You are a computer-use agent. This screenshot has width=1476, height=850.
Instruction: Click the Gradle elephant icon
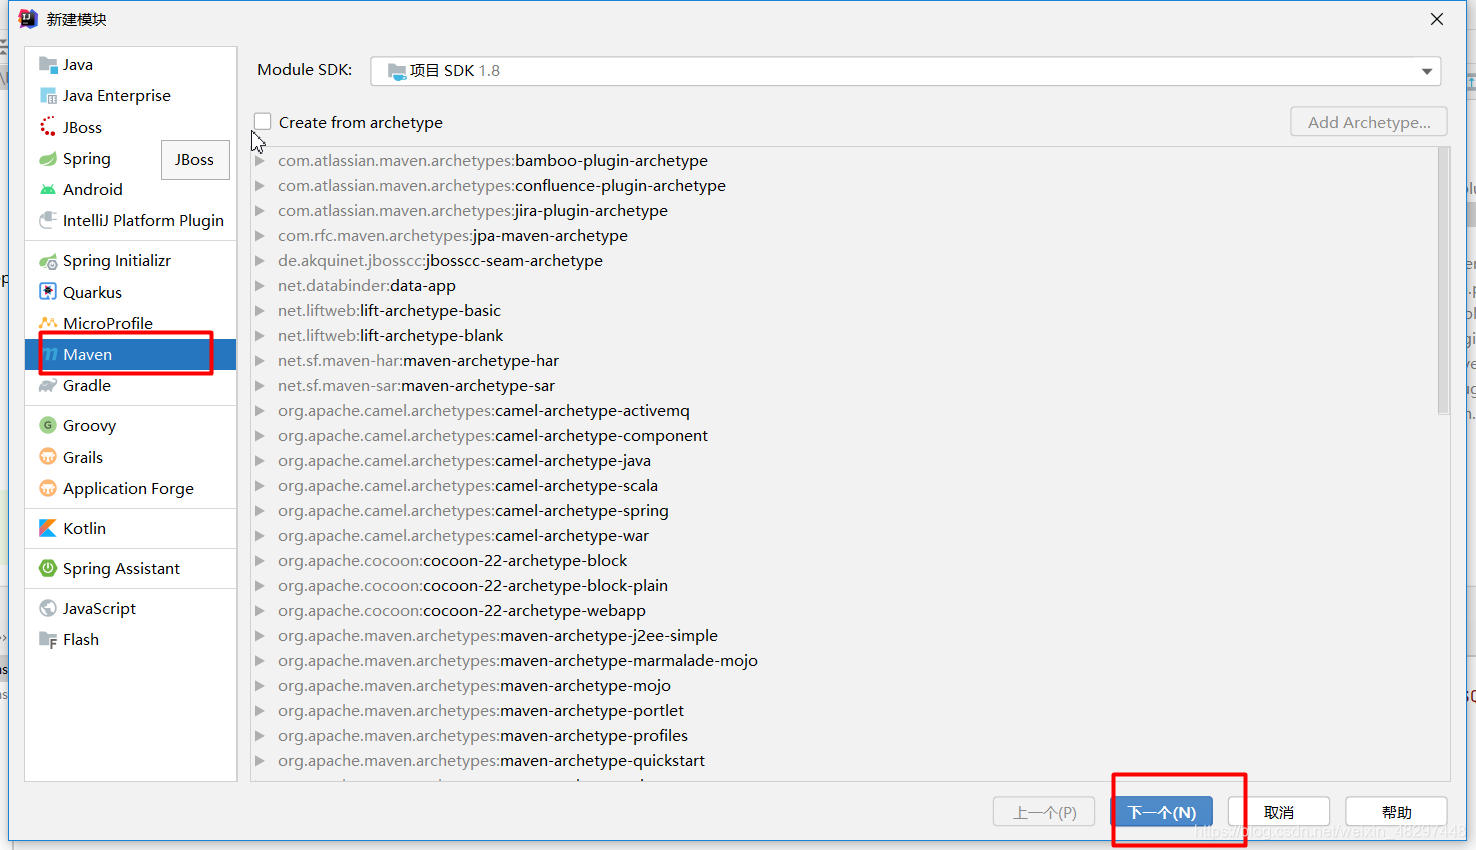48,386
